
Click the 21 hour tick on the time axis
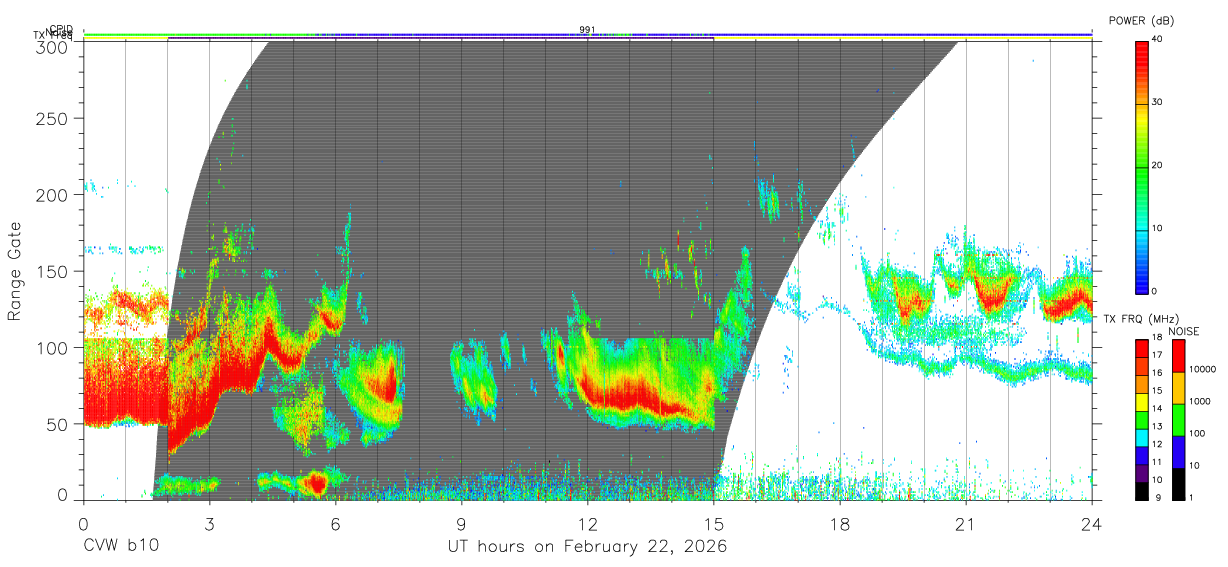pyautogui.click(x=966, y=523)
